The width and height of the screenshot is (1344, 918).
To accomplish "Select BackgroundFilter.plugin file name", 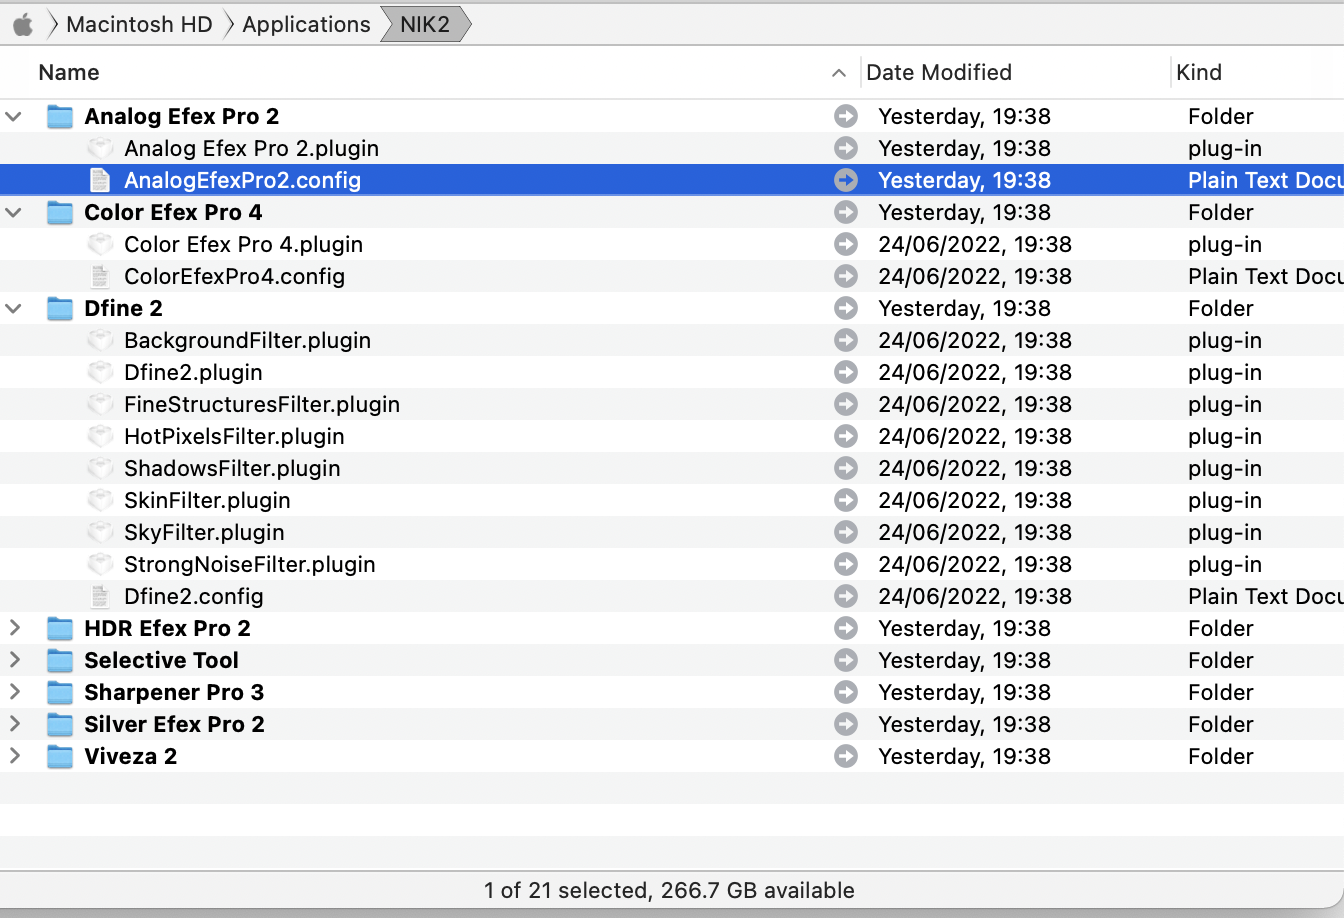I will coord(248,340).
